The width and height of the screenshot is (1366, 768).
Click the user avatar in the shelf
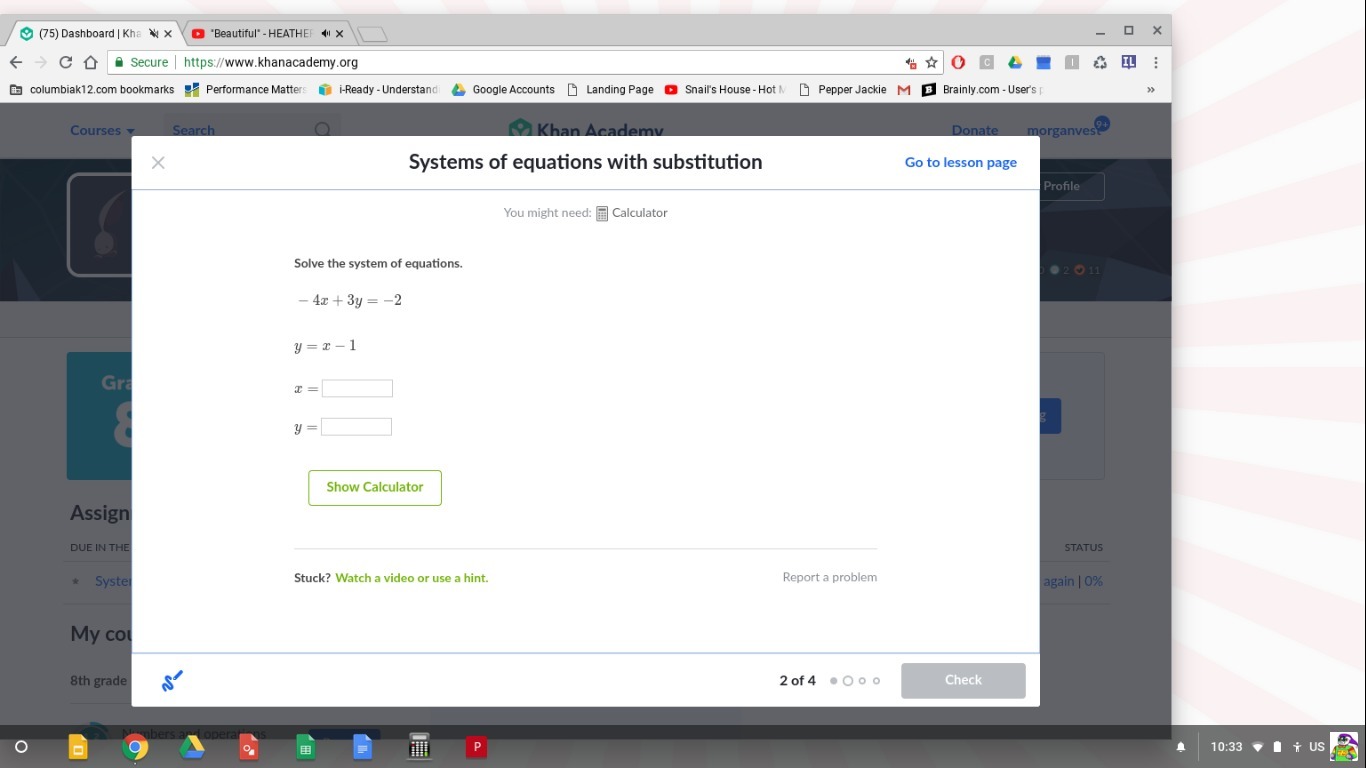[1344, 747]
